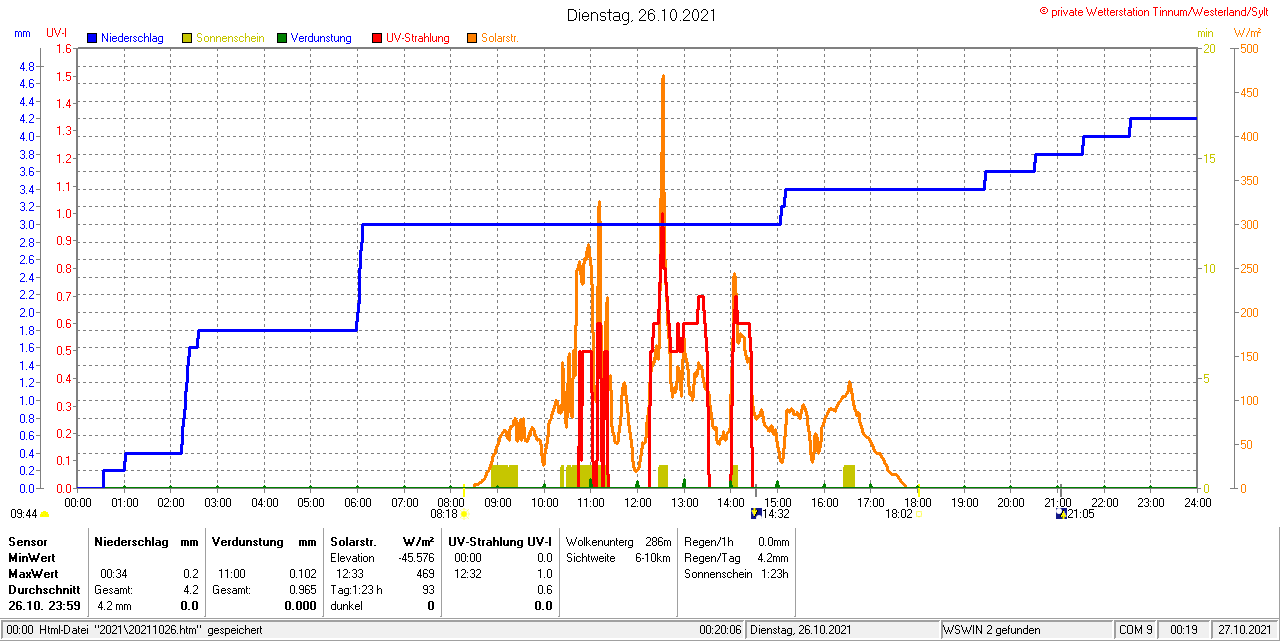
Task: Click the COM 9 status entry
Action: pyautogui.click(x=1135, y=630)
